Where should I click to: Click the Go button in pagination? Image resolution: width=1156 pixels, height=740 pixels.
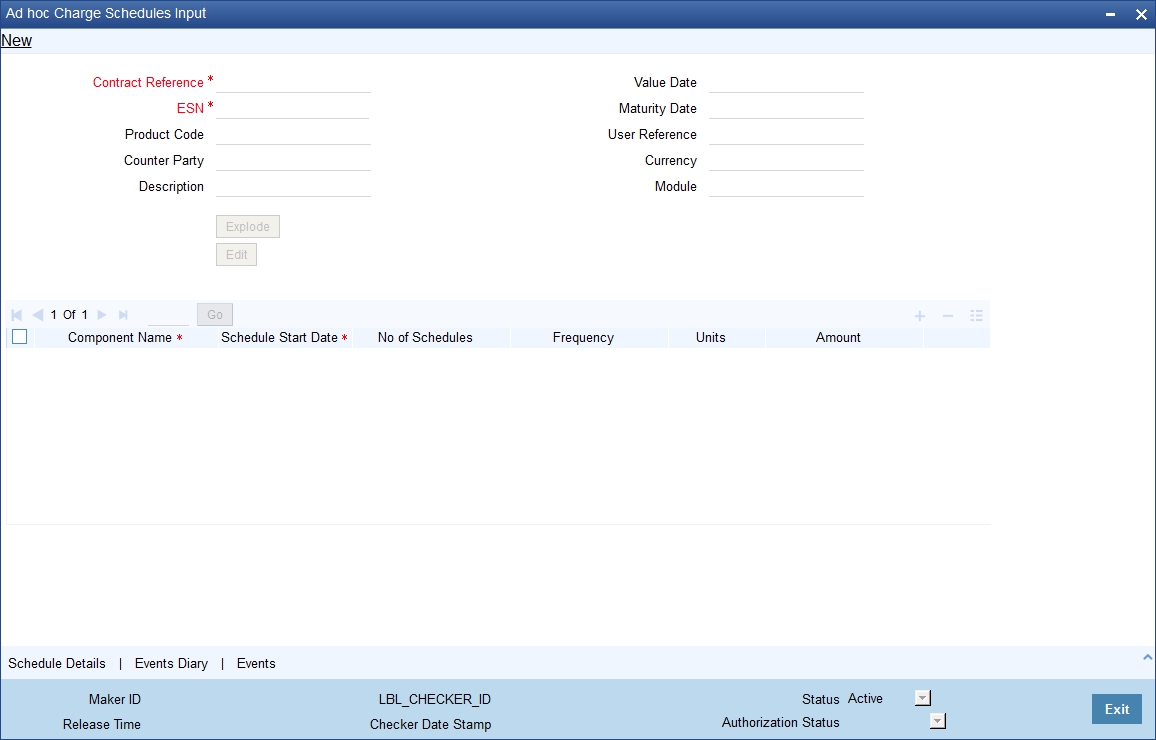point(215,315)
